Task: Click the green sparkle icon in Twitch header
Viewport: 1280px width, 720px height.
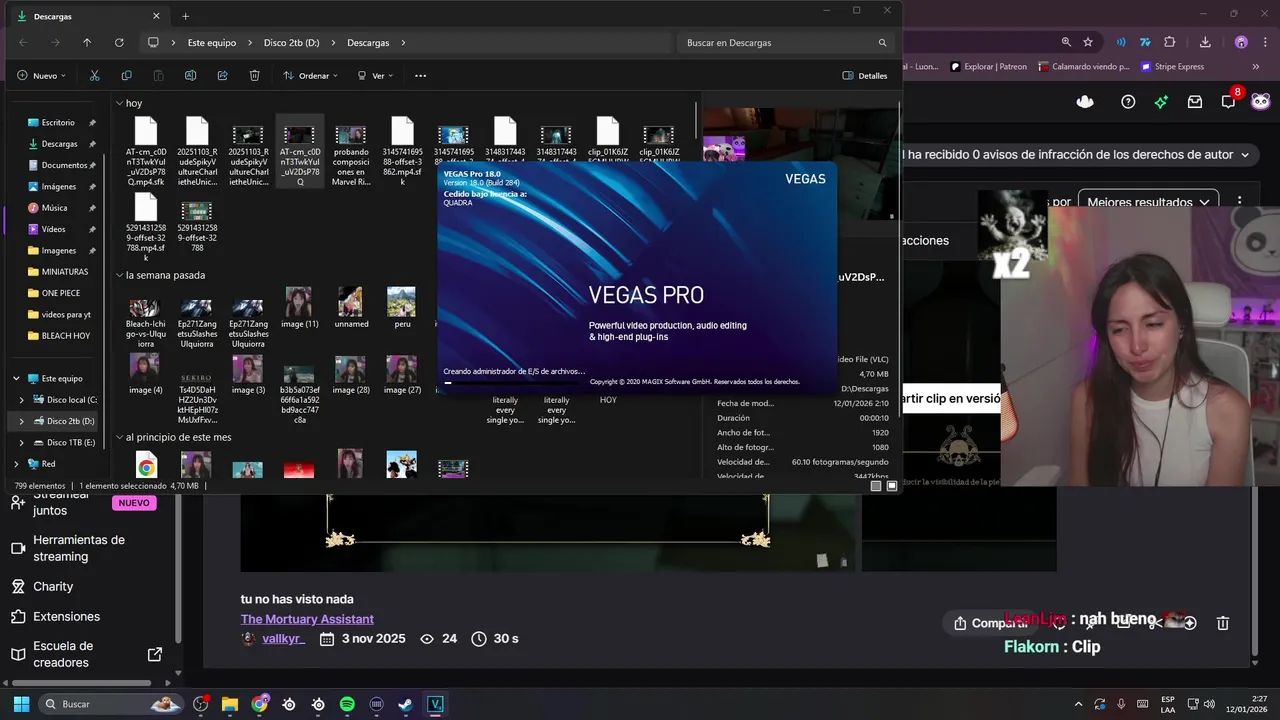Action: click(1161, 101)
